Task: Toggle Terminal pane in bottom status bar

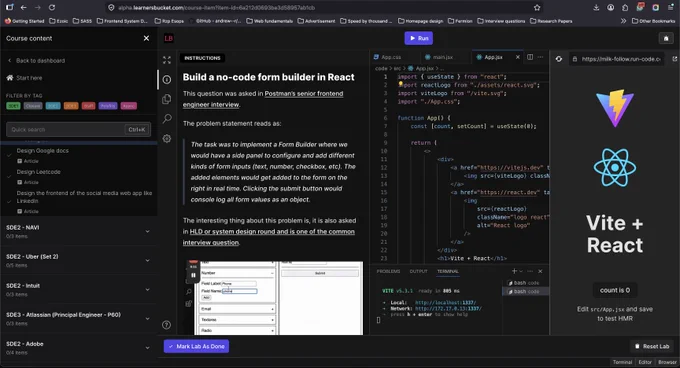Action: 622,362
